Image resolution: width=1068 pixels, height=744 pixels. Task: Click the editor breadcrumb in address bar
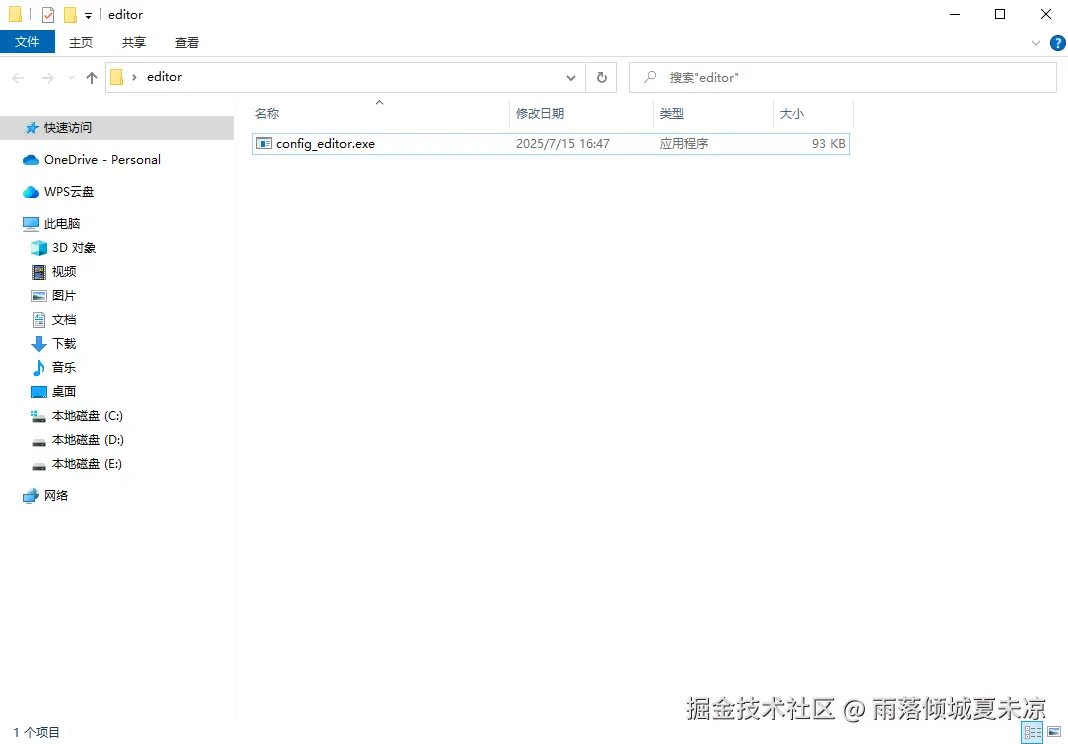[x=164, y=77]
